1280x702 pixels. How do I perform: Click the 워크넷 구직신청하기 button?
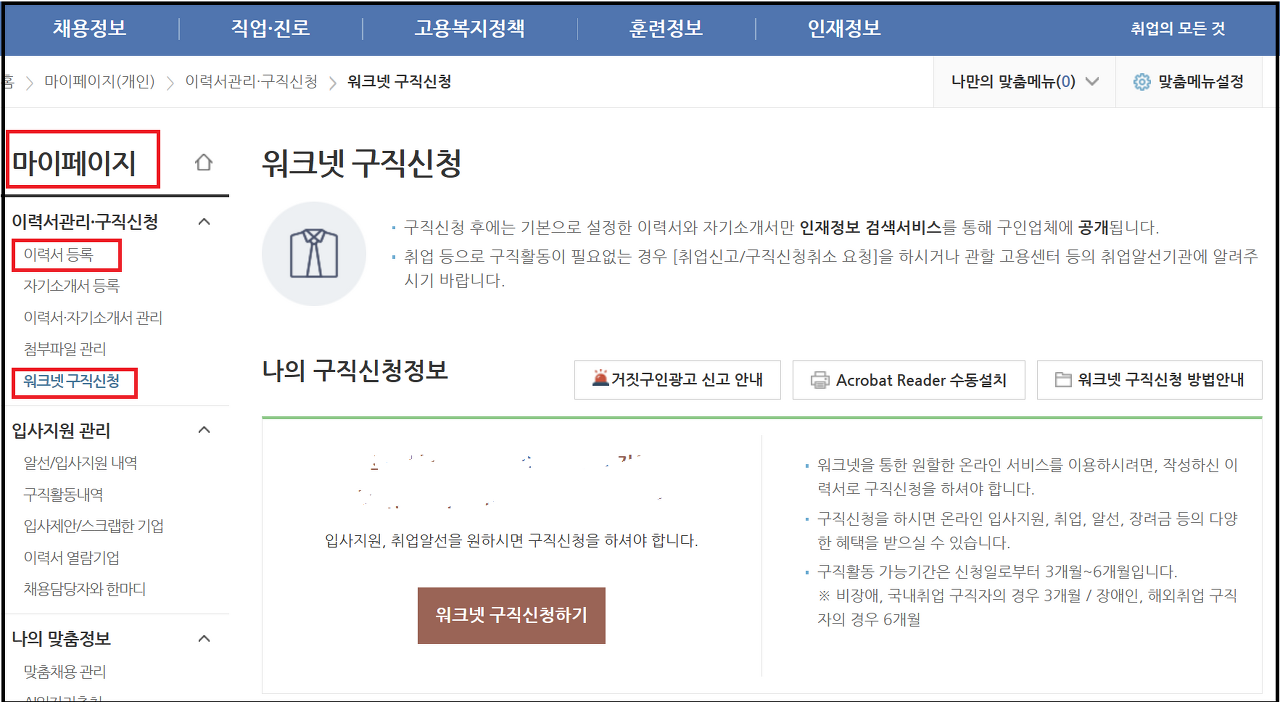coord(511,615)
